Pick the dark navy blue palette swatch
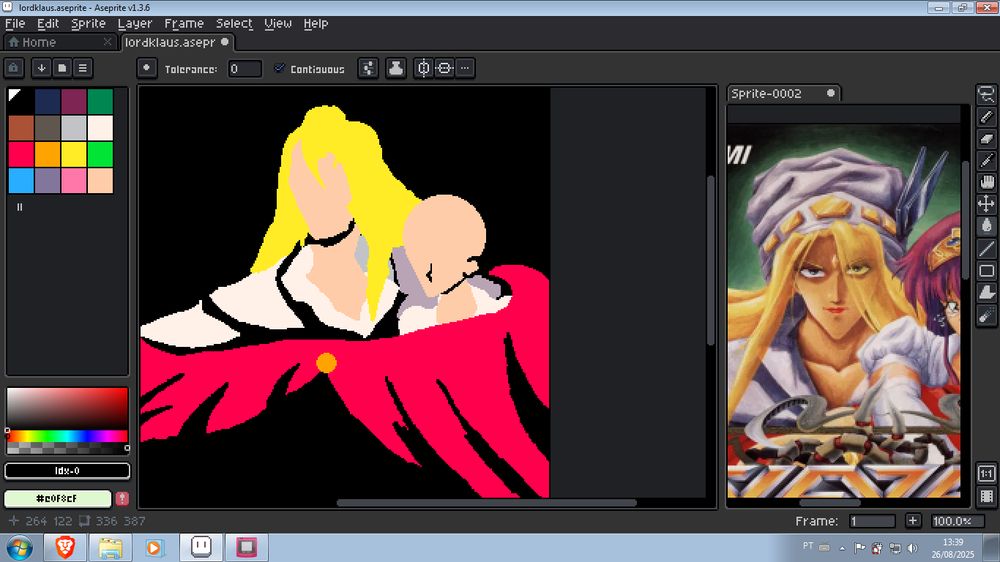Viewport: 1000px width, 562px height. tap(48, 101)
